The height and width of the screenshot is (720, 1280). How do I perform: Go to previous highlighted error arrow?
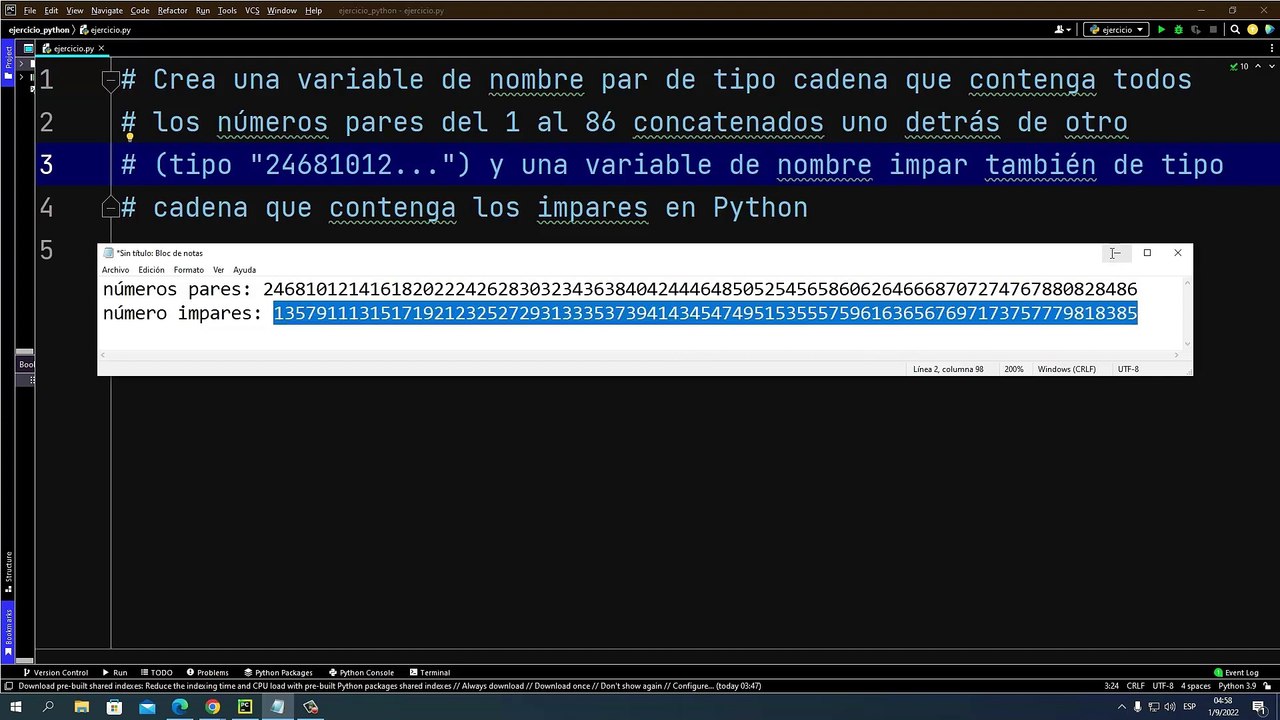click(1257, 66)
